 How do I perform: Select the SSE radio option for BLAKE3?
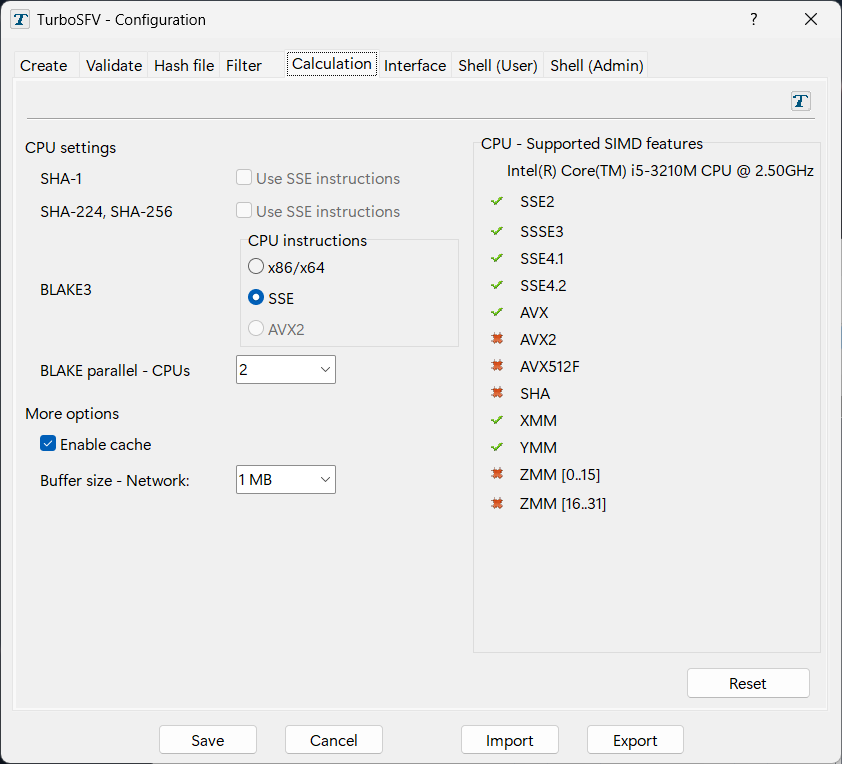pos(256,298)
